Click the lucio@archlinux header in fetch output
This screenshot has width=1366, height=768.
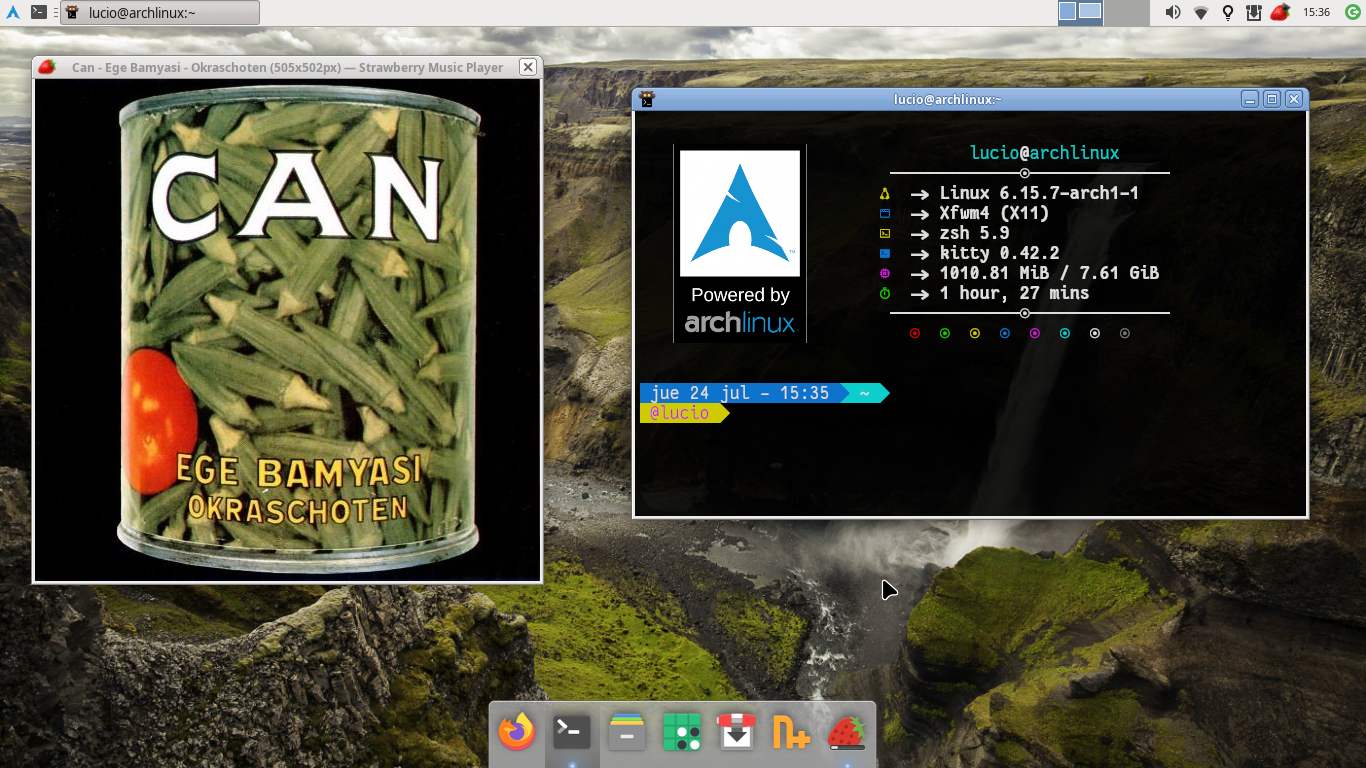point(1045,153)
